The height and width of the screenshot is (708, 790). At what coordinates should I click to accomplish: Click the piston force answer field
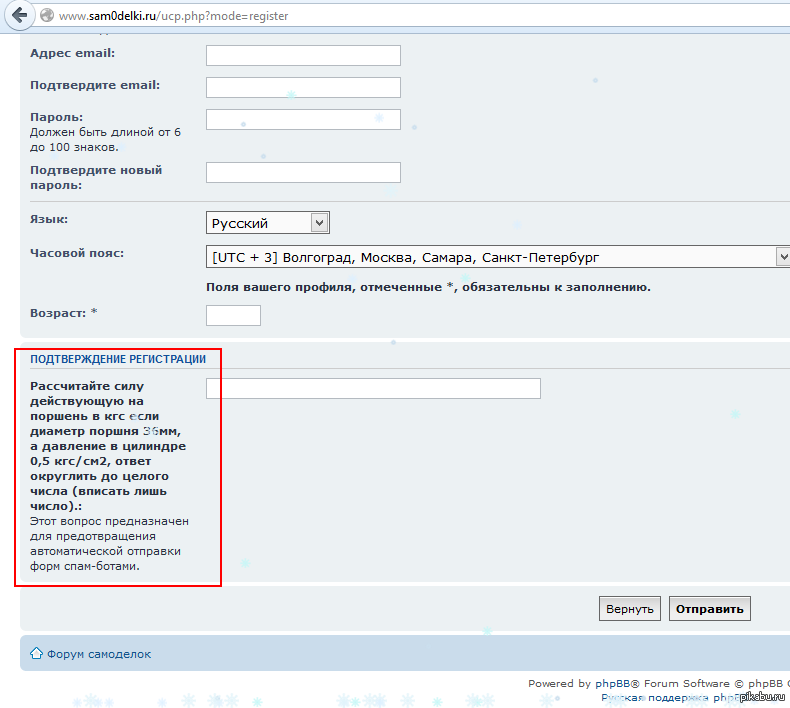373,388
